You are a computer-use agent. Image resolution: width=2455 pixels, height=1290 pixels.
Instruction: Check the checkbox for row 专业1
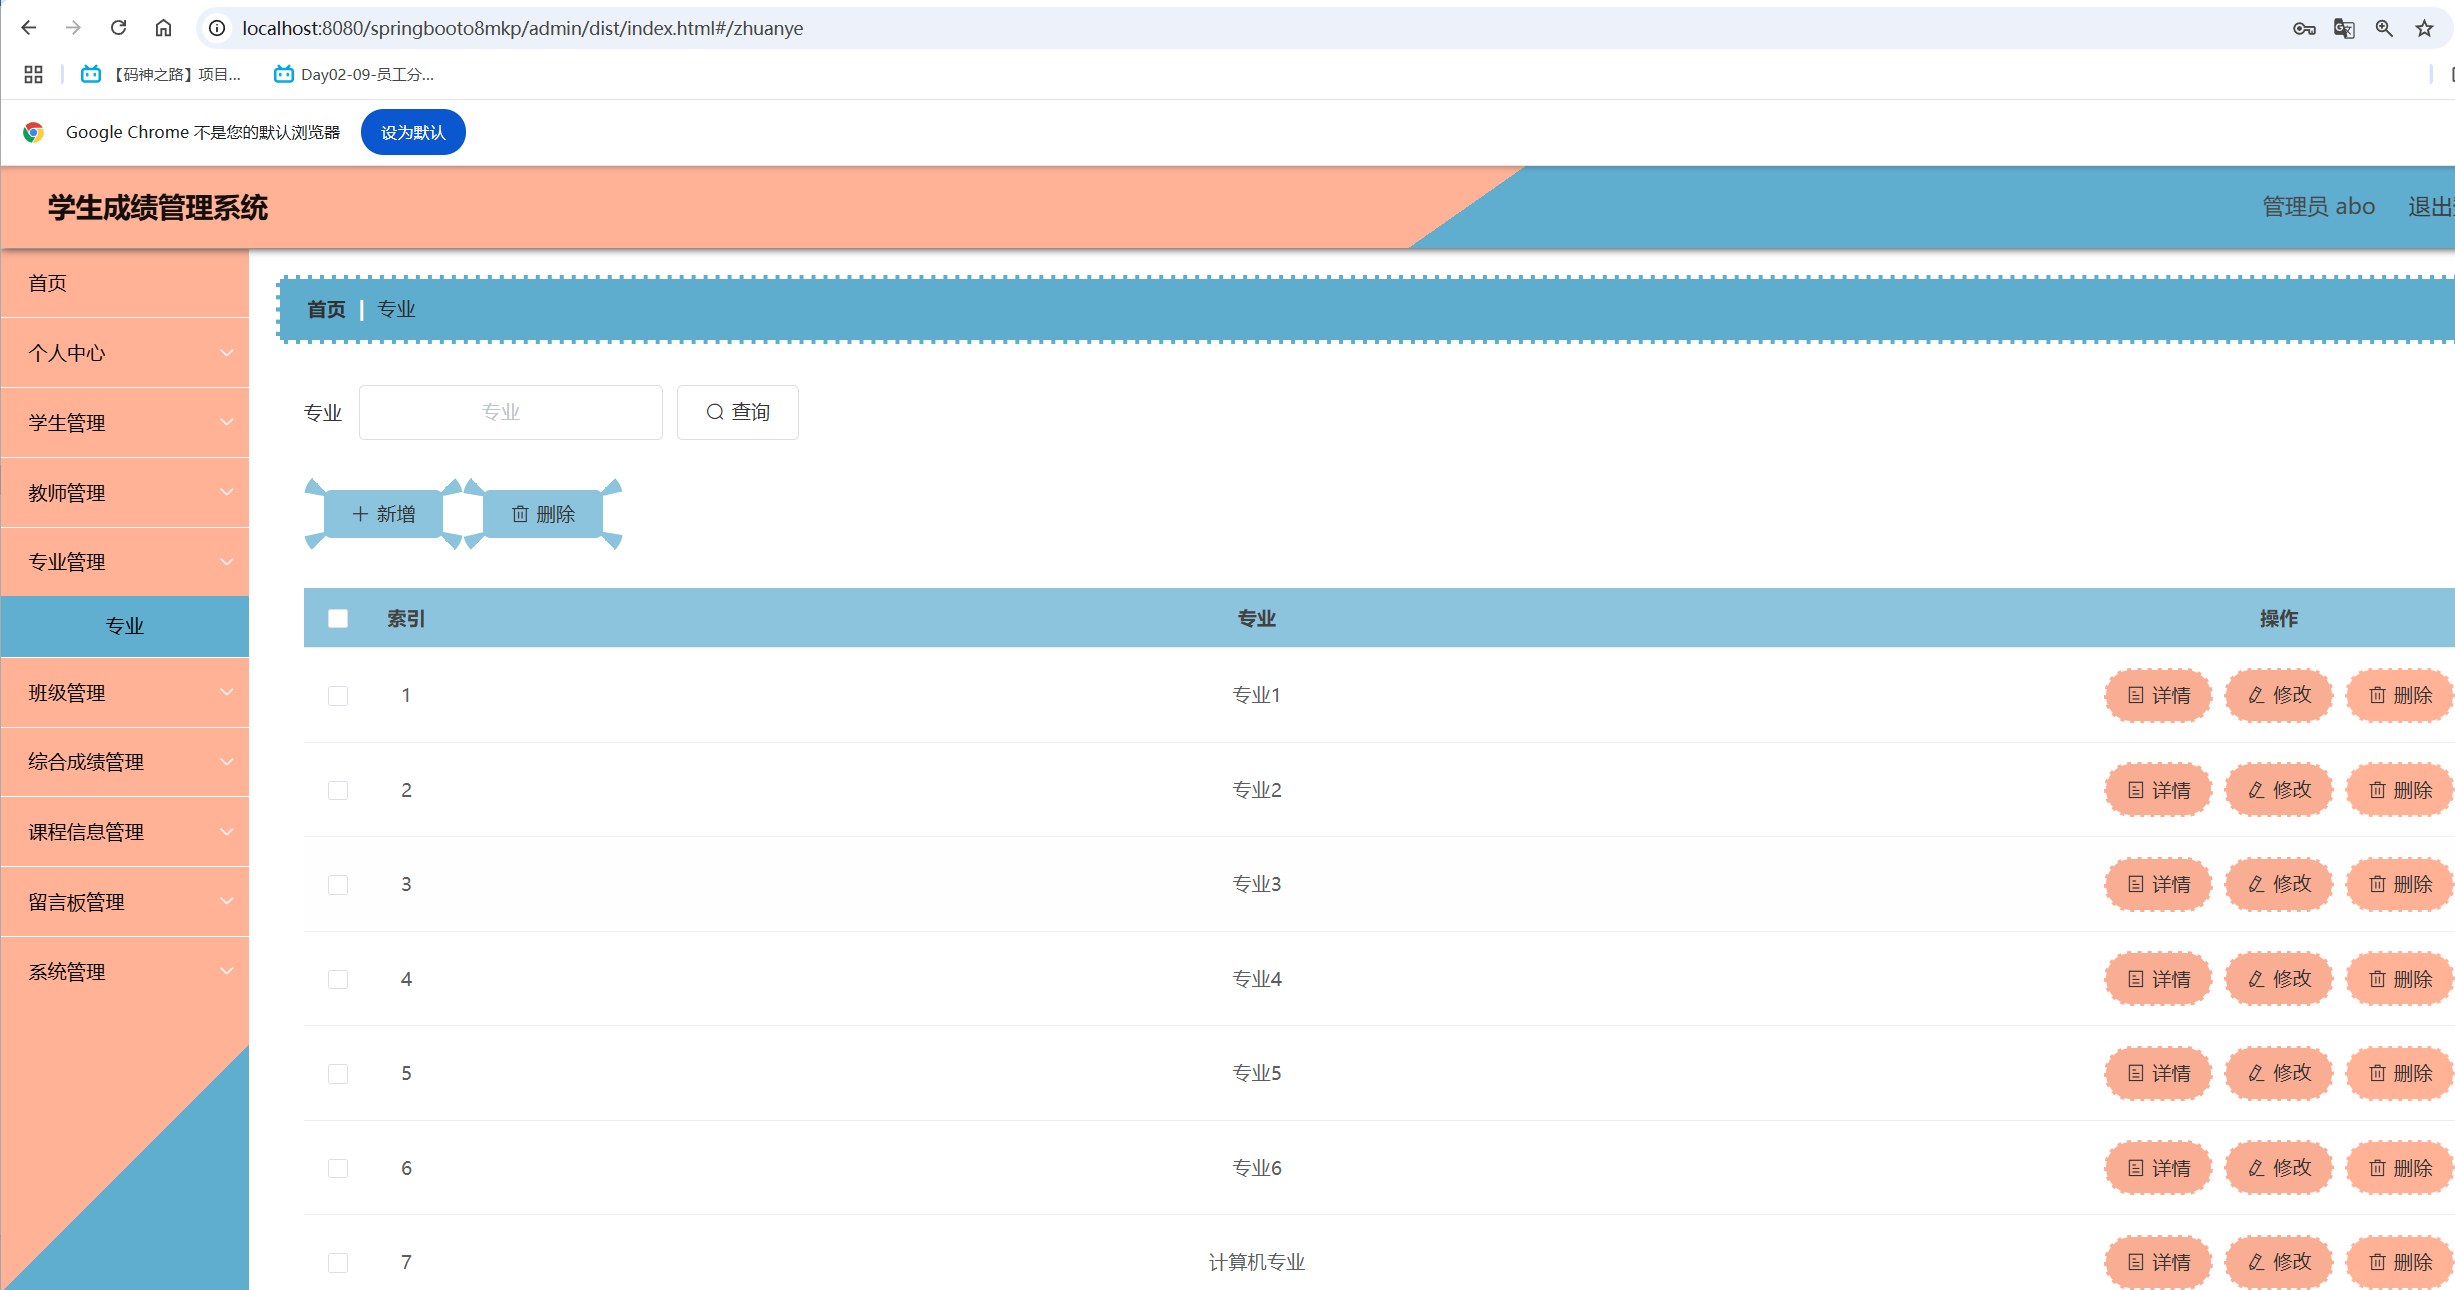338,696
